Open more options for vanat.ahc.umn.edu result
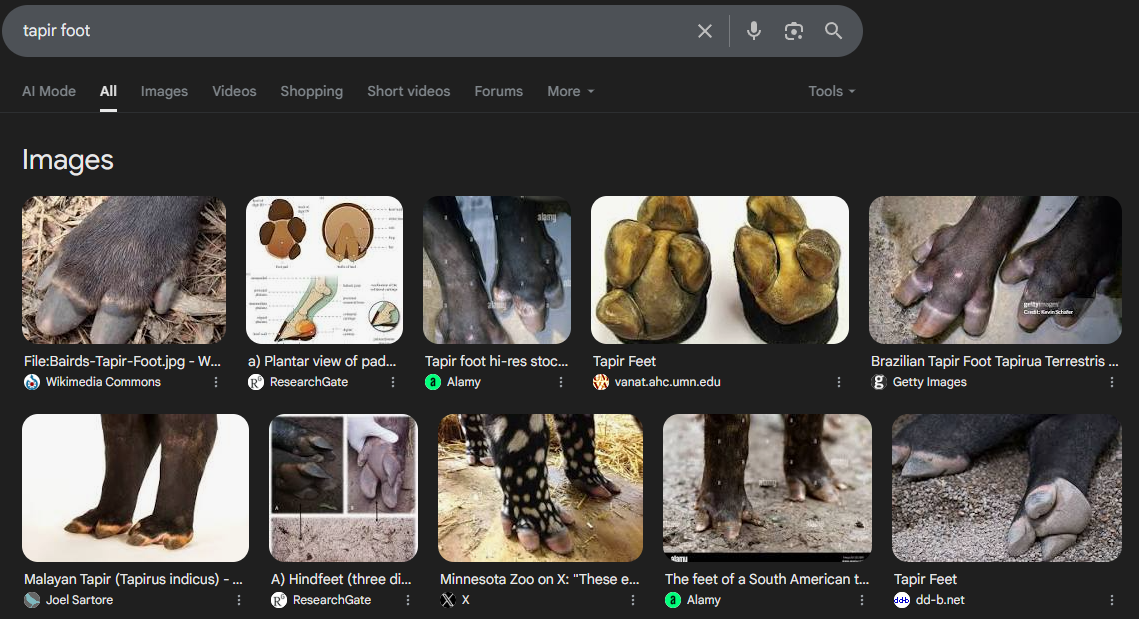Viewport: 1139px width, 619px height. 838,381
